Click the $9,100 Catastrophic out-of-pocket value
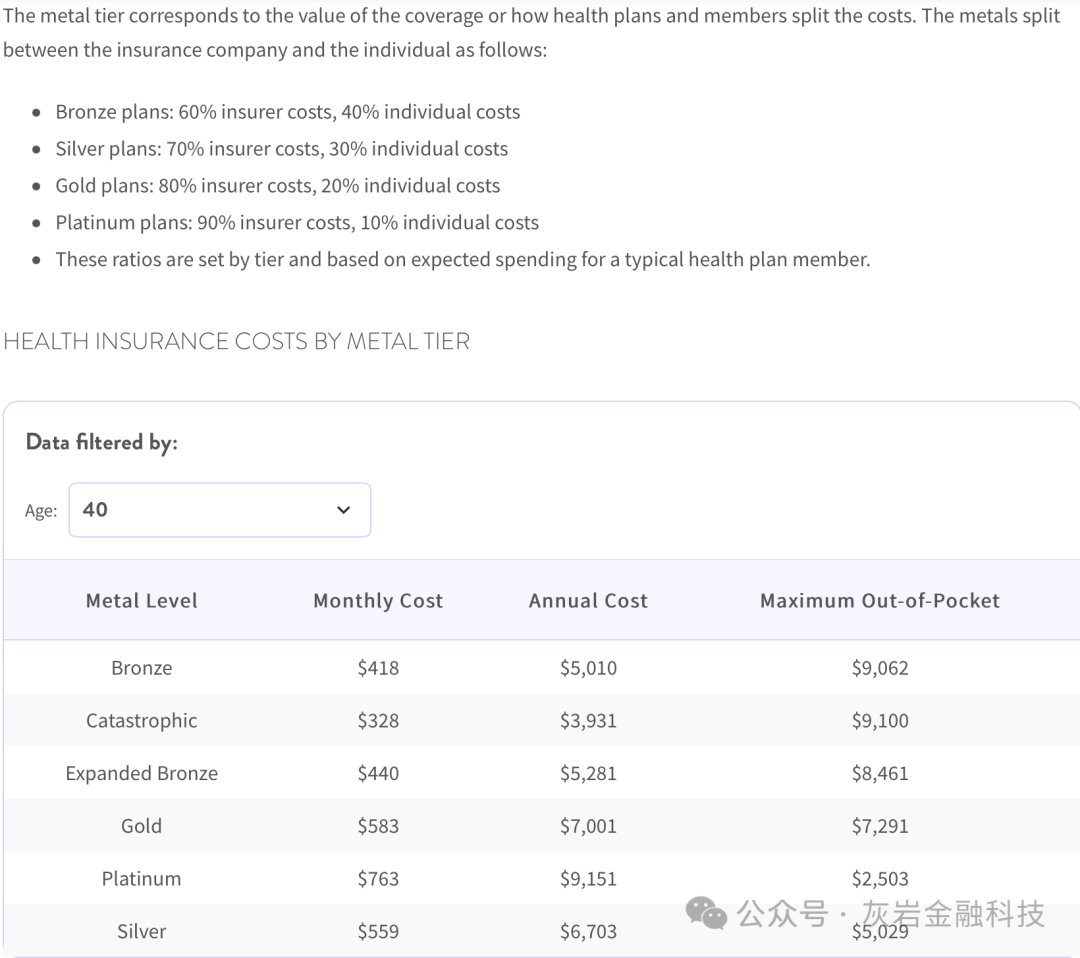The image size is (1080, 958). [x=880, y=721]
